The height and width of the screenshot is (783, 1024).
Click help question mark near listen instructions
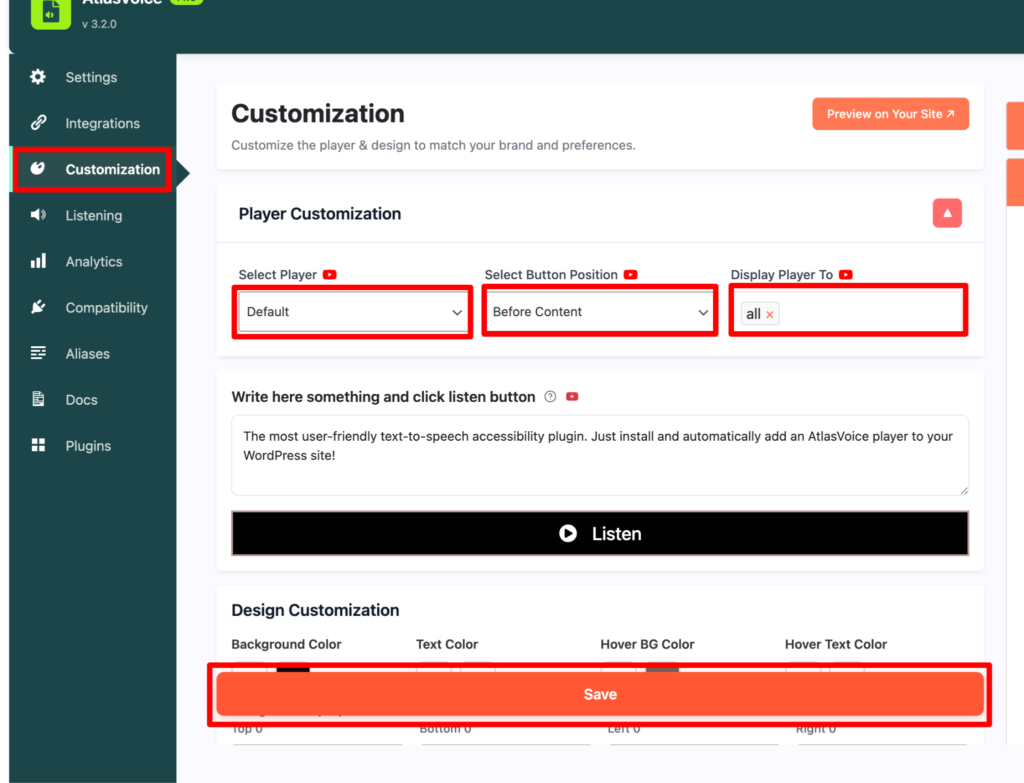[x=551, y=396]
